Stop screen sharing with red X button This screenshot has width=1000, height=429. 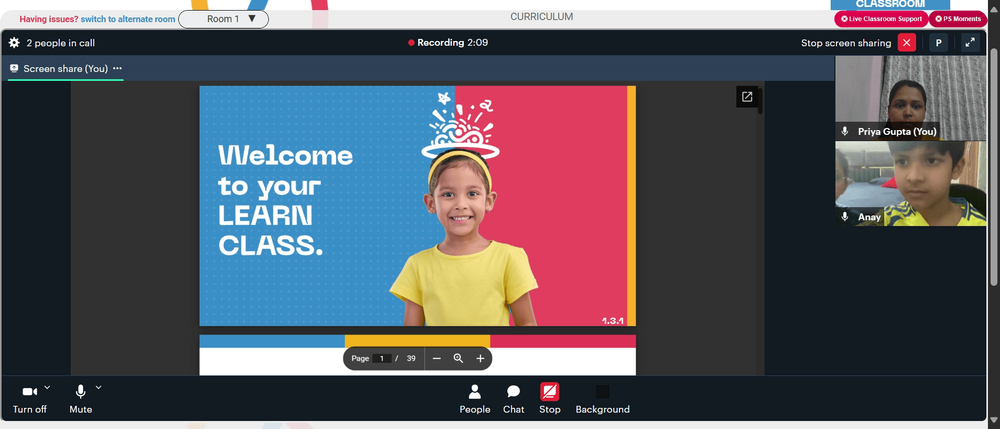coord(906,43)
